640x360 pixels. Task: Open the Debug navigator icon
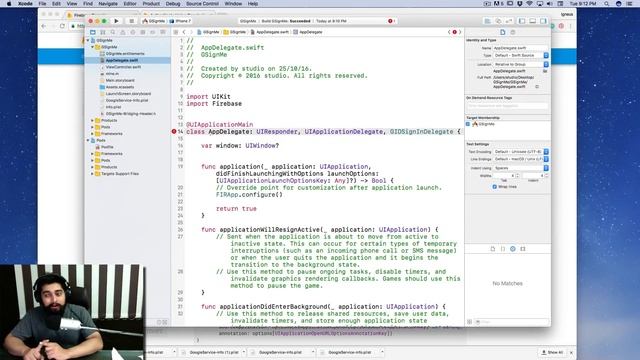pyautogui.click(x=142, y=32)
